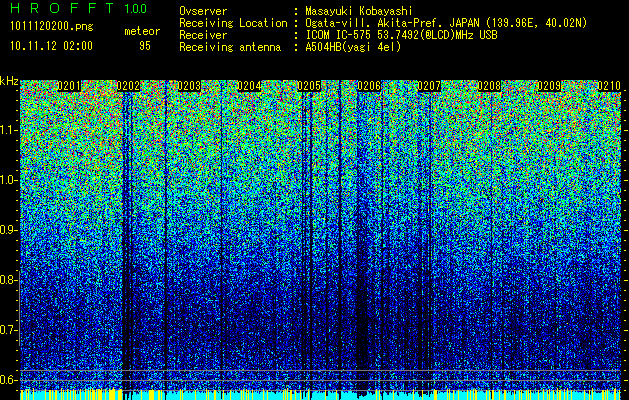Click the 0.7 frequency axis label

click(8, 330)
